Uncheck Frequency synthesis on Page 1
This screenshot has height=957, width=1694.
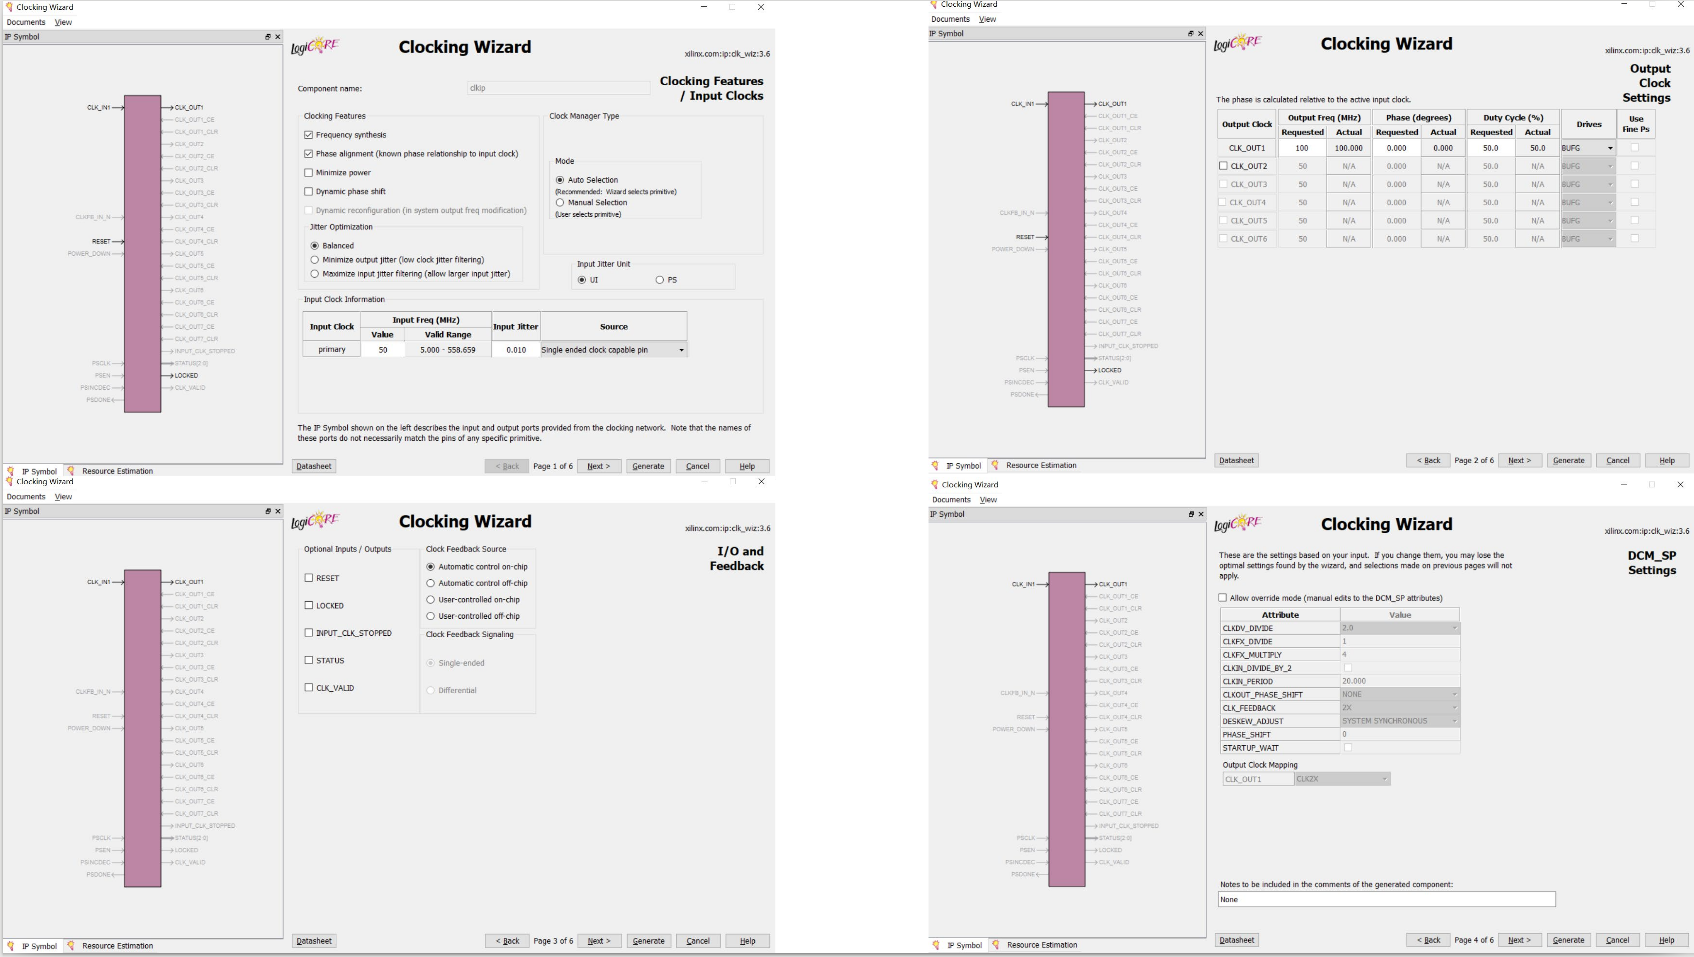pyautogui.click(x=309, y=135)
